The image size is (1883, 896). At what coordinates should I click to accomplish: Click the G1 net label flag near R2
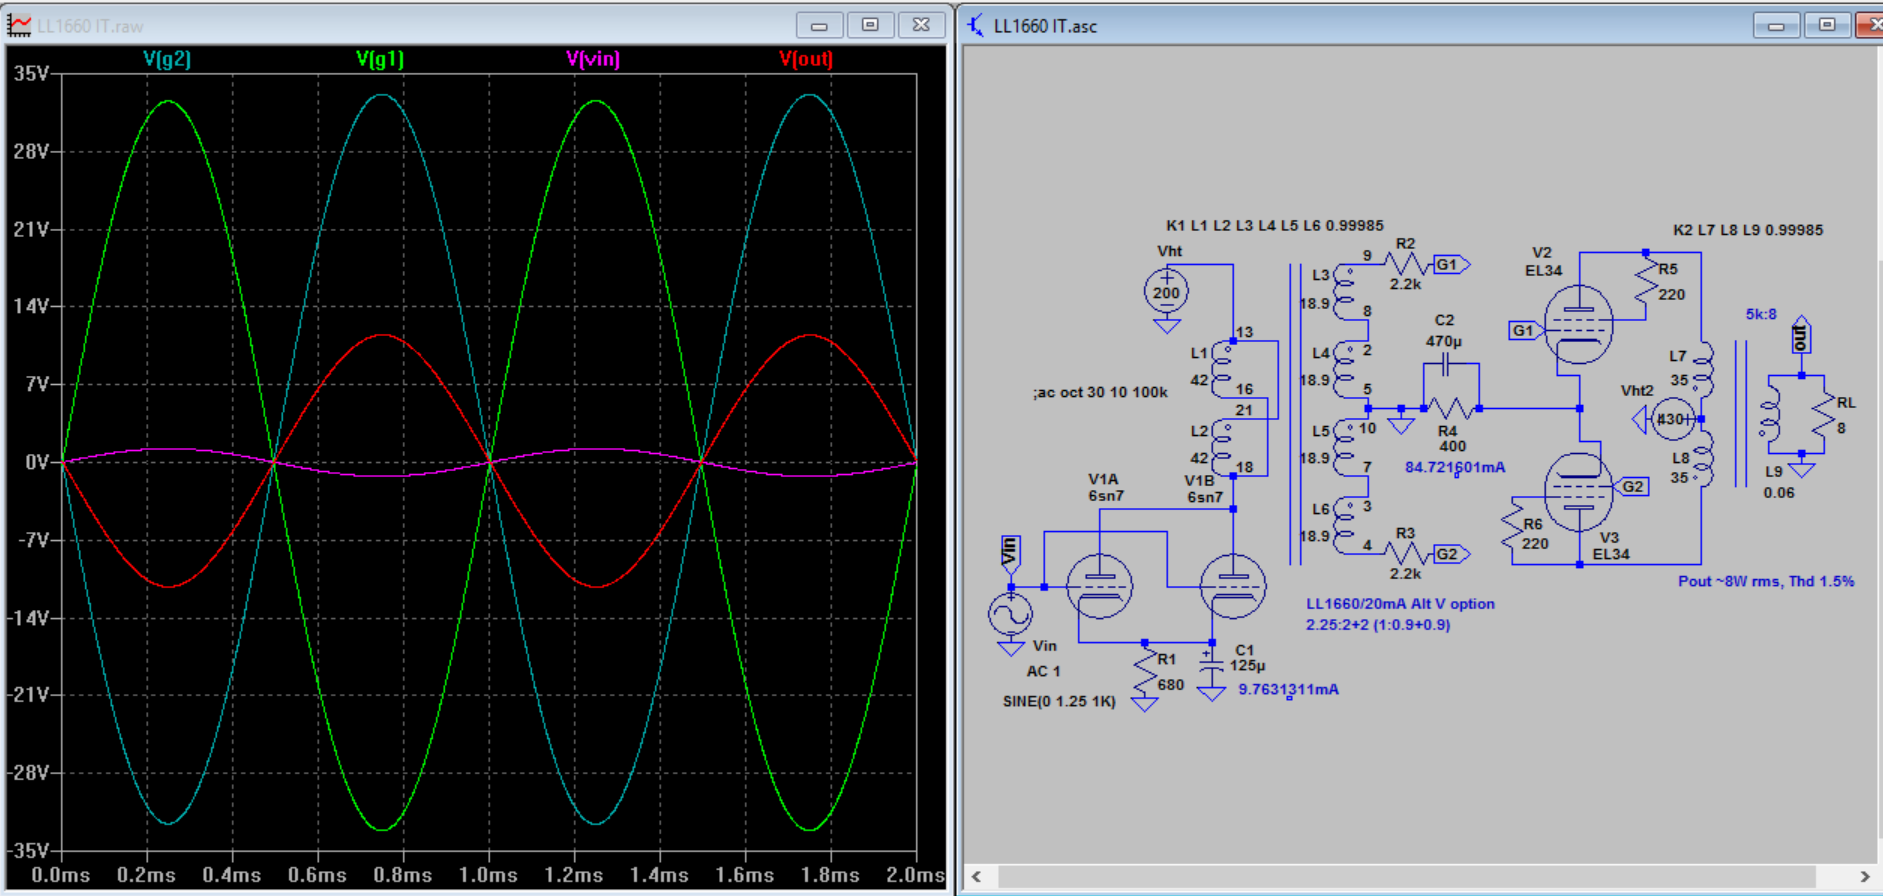[x=1452, y=265]
